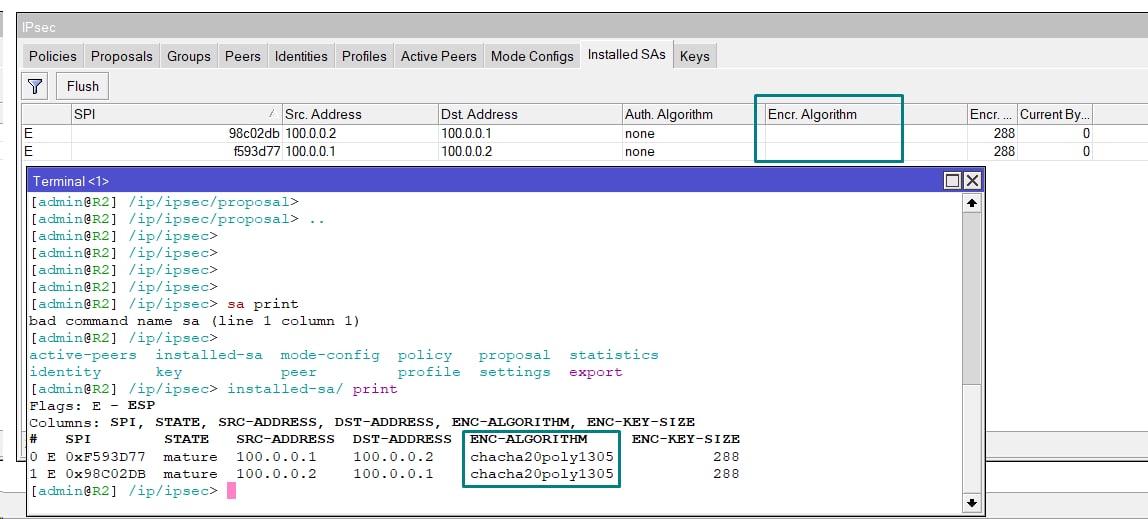Click the 'settings' completion text
The image size is (1148, 519).
[515, 372]
